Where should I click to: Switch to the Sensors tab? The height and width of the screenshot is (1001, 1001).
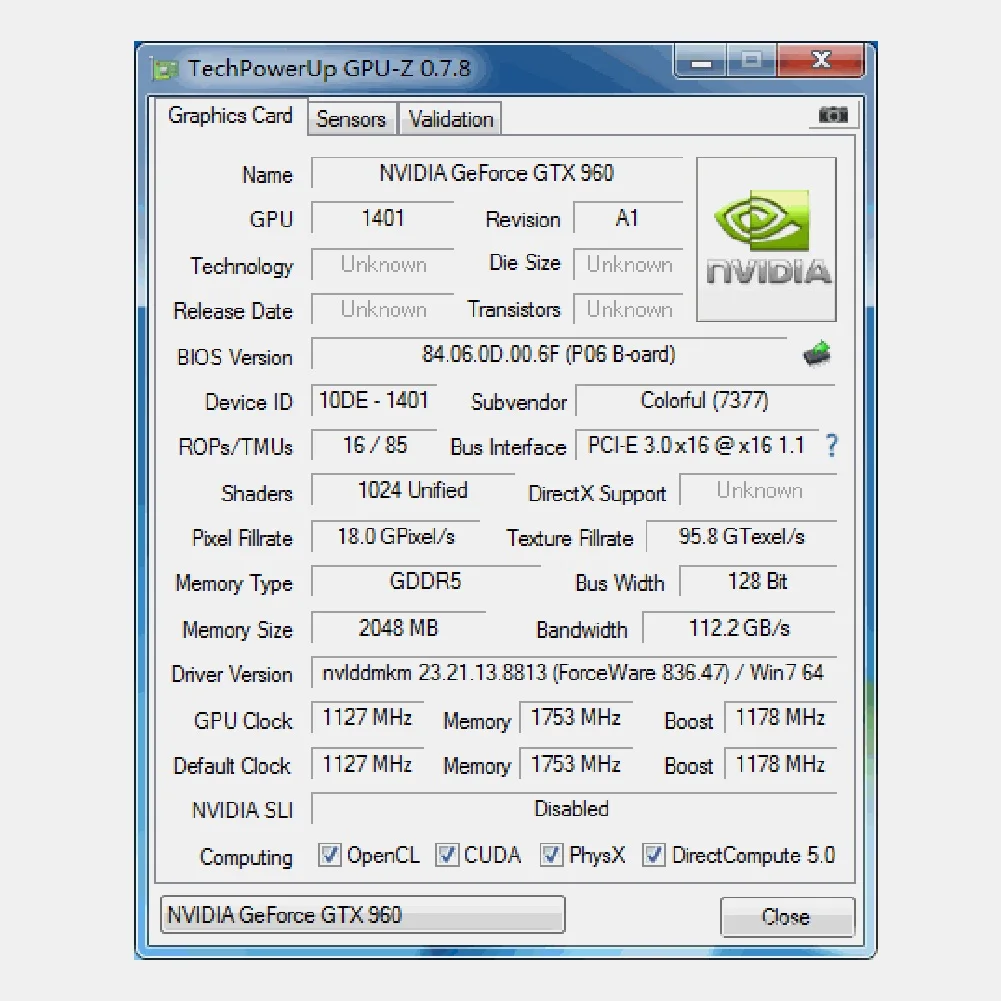coord(351,119)
